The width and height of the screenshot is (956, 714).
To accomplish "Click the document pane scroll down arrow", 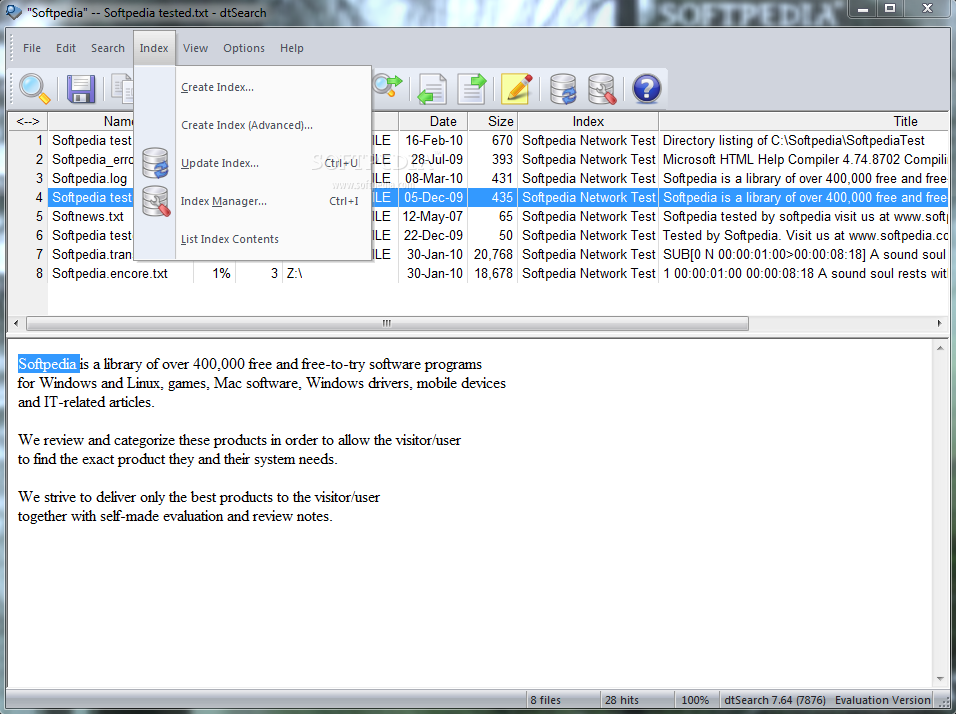I will point(940,679).
